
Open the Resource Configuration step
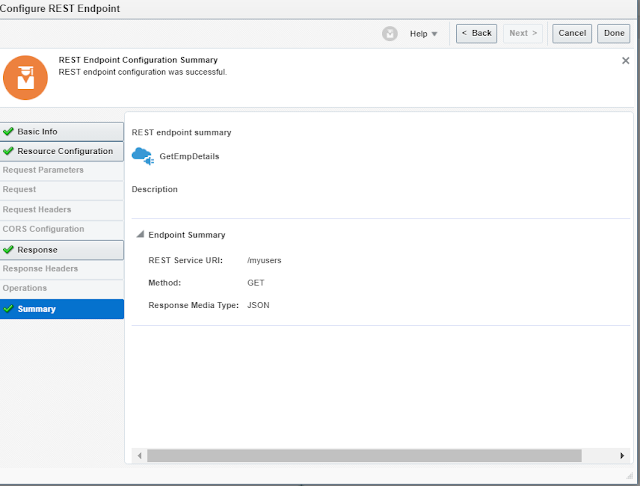62,151
